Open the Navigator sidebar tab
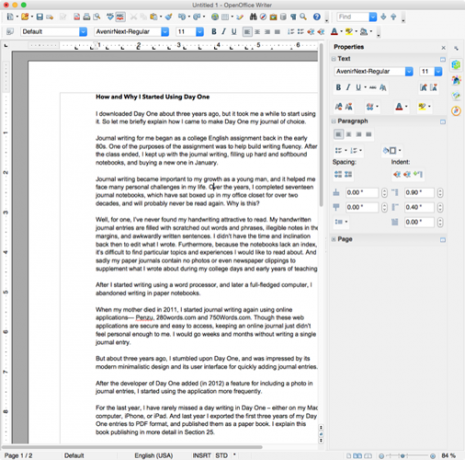Image resolution: width=465 pixels, height=460 pixels. tap(456, 111)
